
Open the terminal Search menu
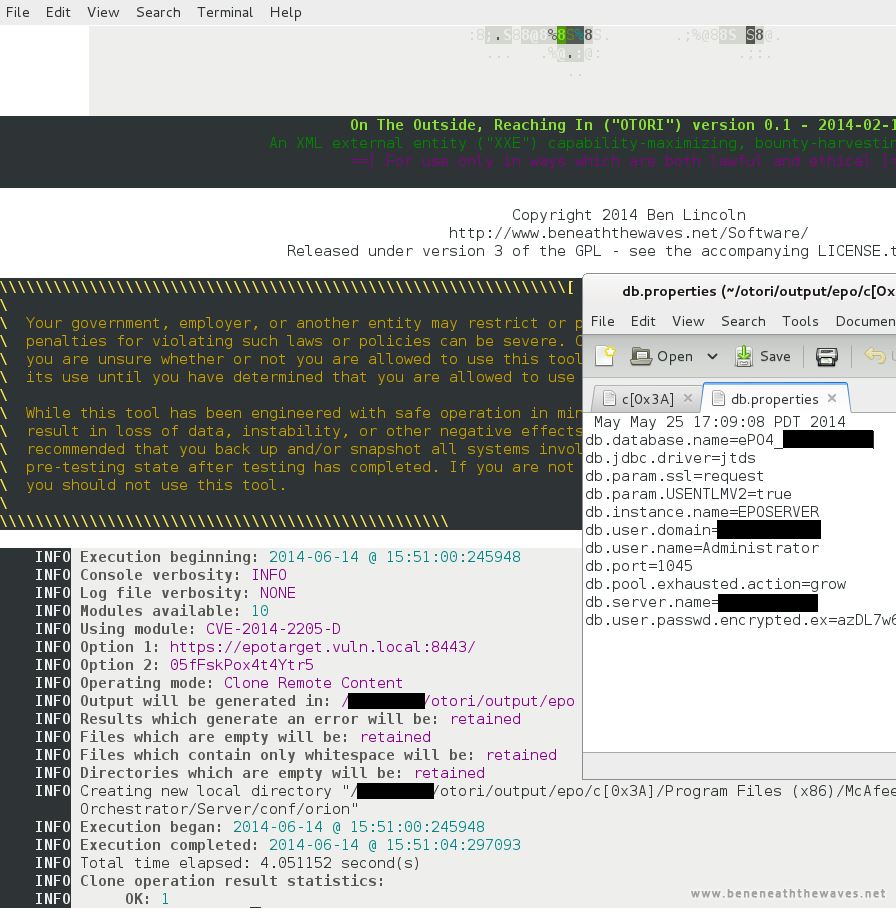click(158, 12)
